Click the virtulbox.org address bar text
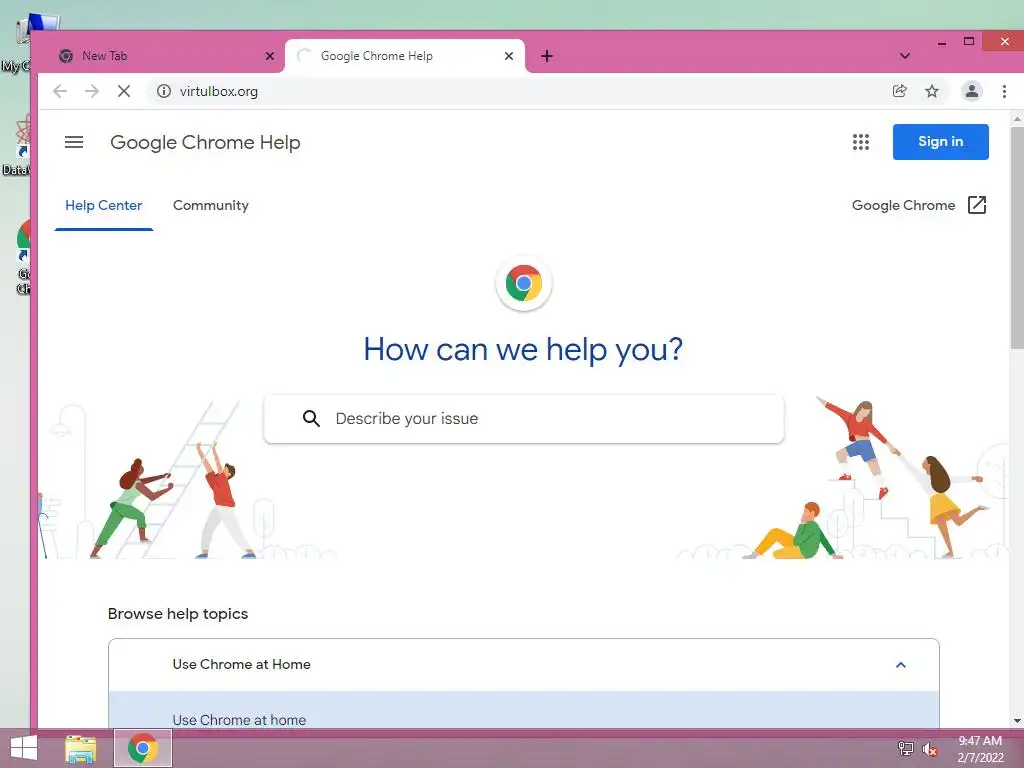The height and width of the screenshot is (768, 1024). click(219, 91)
